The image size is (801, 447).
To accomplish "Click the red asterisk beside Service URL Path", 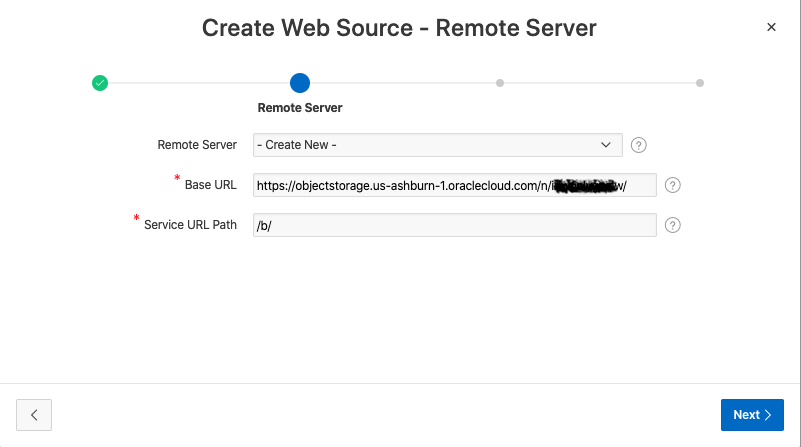I will pyautogui.click(x=137, y=218).
